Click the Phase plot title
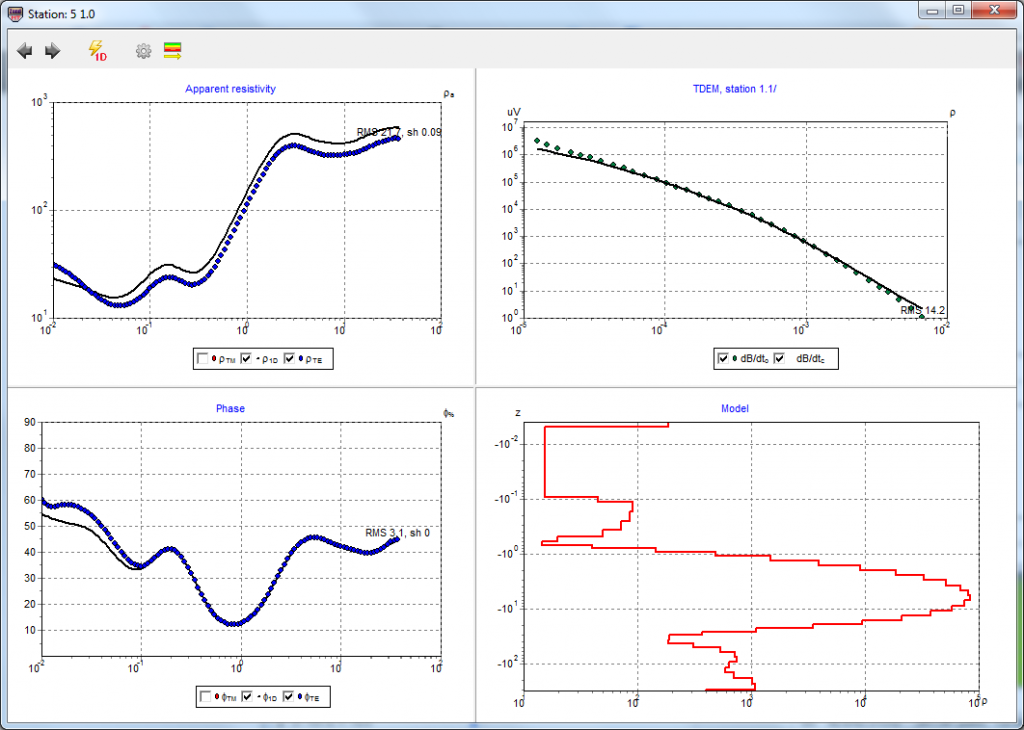 230,408
